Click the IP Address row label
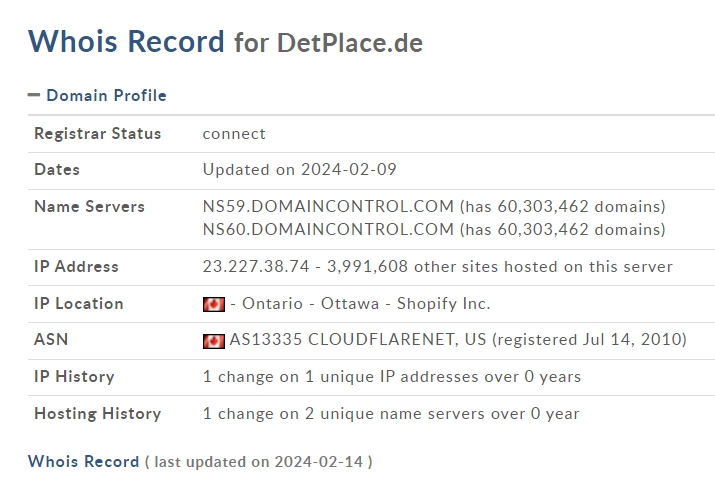The image size is (715, 478). (76, 266)
